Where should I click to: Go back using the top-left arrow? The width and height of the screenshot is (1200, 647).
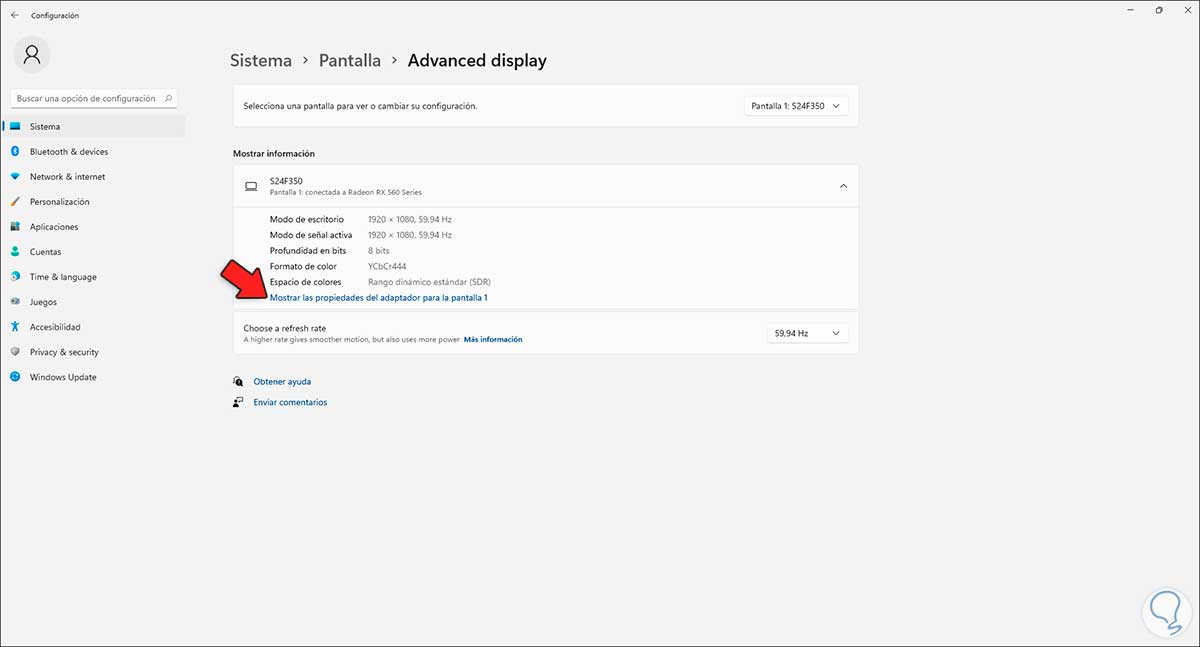click(x=15, y=15)
